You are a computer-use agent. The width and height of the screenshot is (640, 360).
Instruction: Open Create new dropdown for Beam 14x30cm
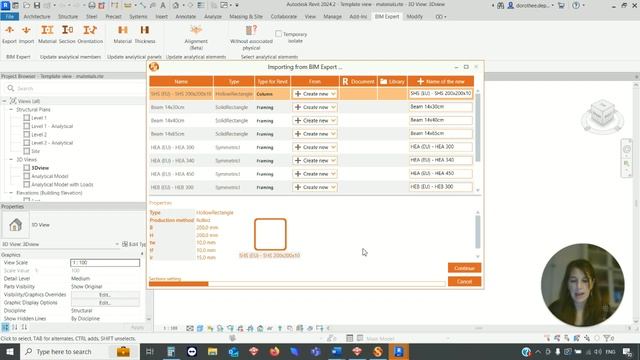coord(315,107)
